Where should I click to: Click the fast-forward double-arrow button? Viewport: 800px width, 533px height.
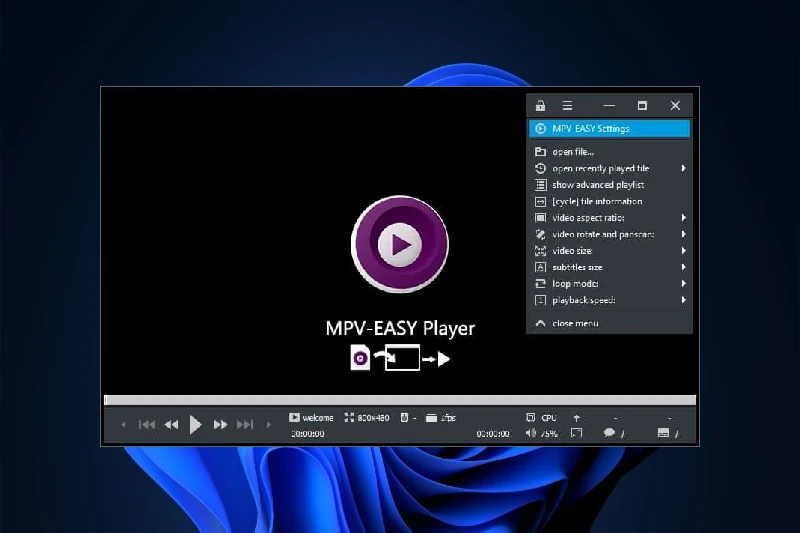pos(220,424)
